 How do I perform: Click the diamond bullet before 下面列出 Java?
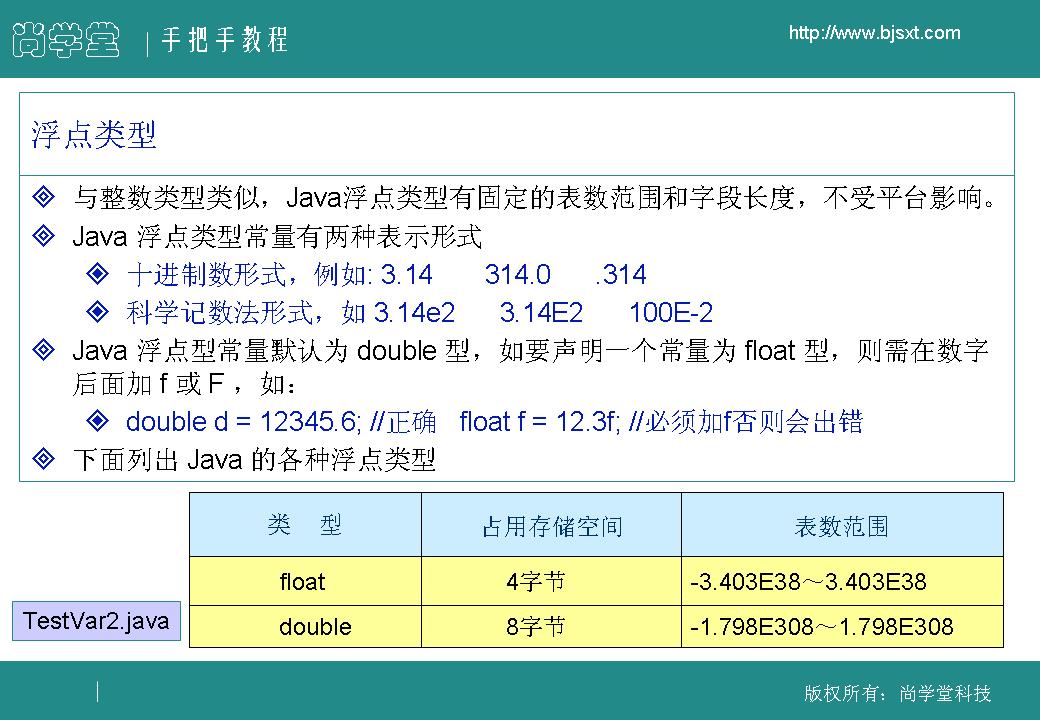pos(44,459)
